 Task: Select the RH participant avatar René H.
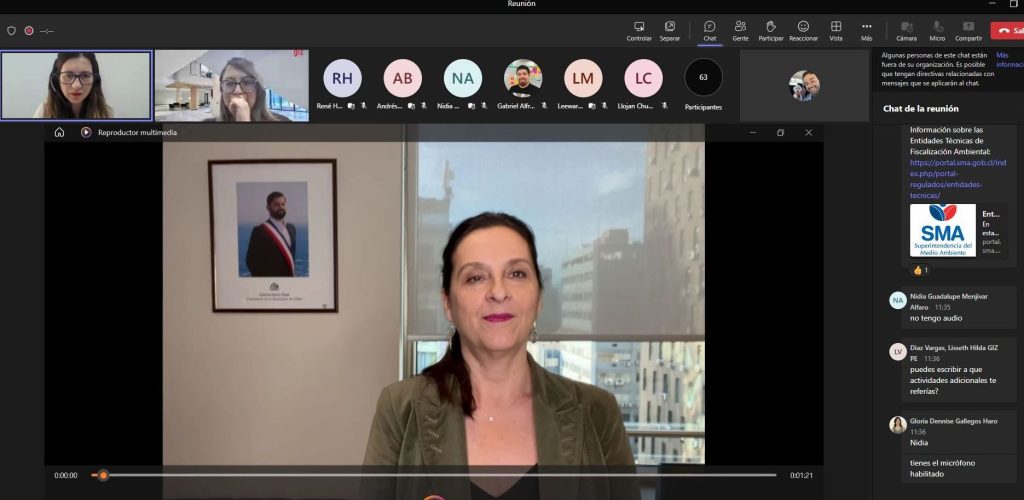tap(342, 78)
